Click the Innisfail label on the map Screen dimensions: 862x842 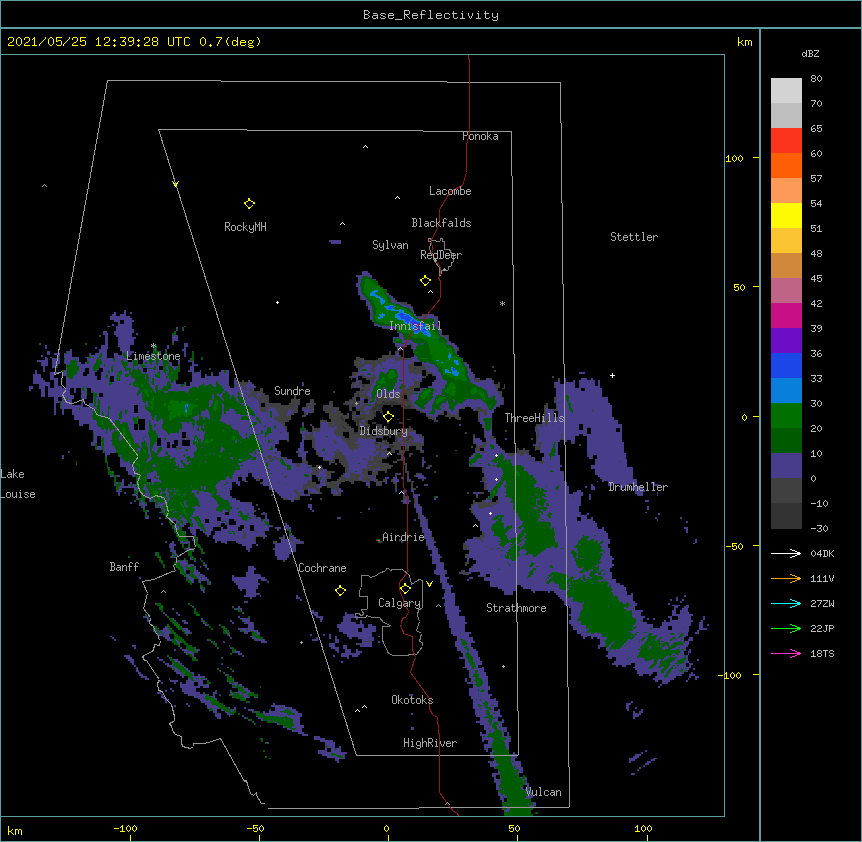(415, 326)
